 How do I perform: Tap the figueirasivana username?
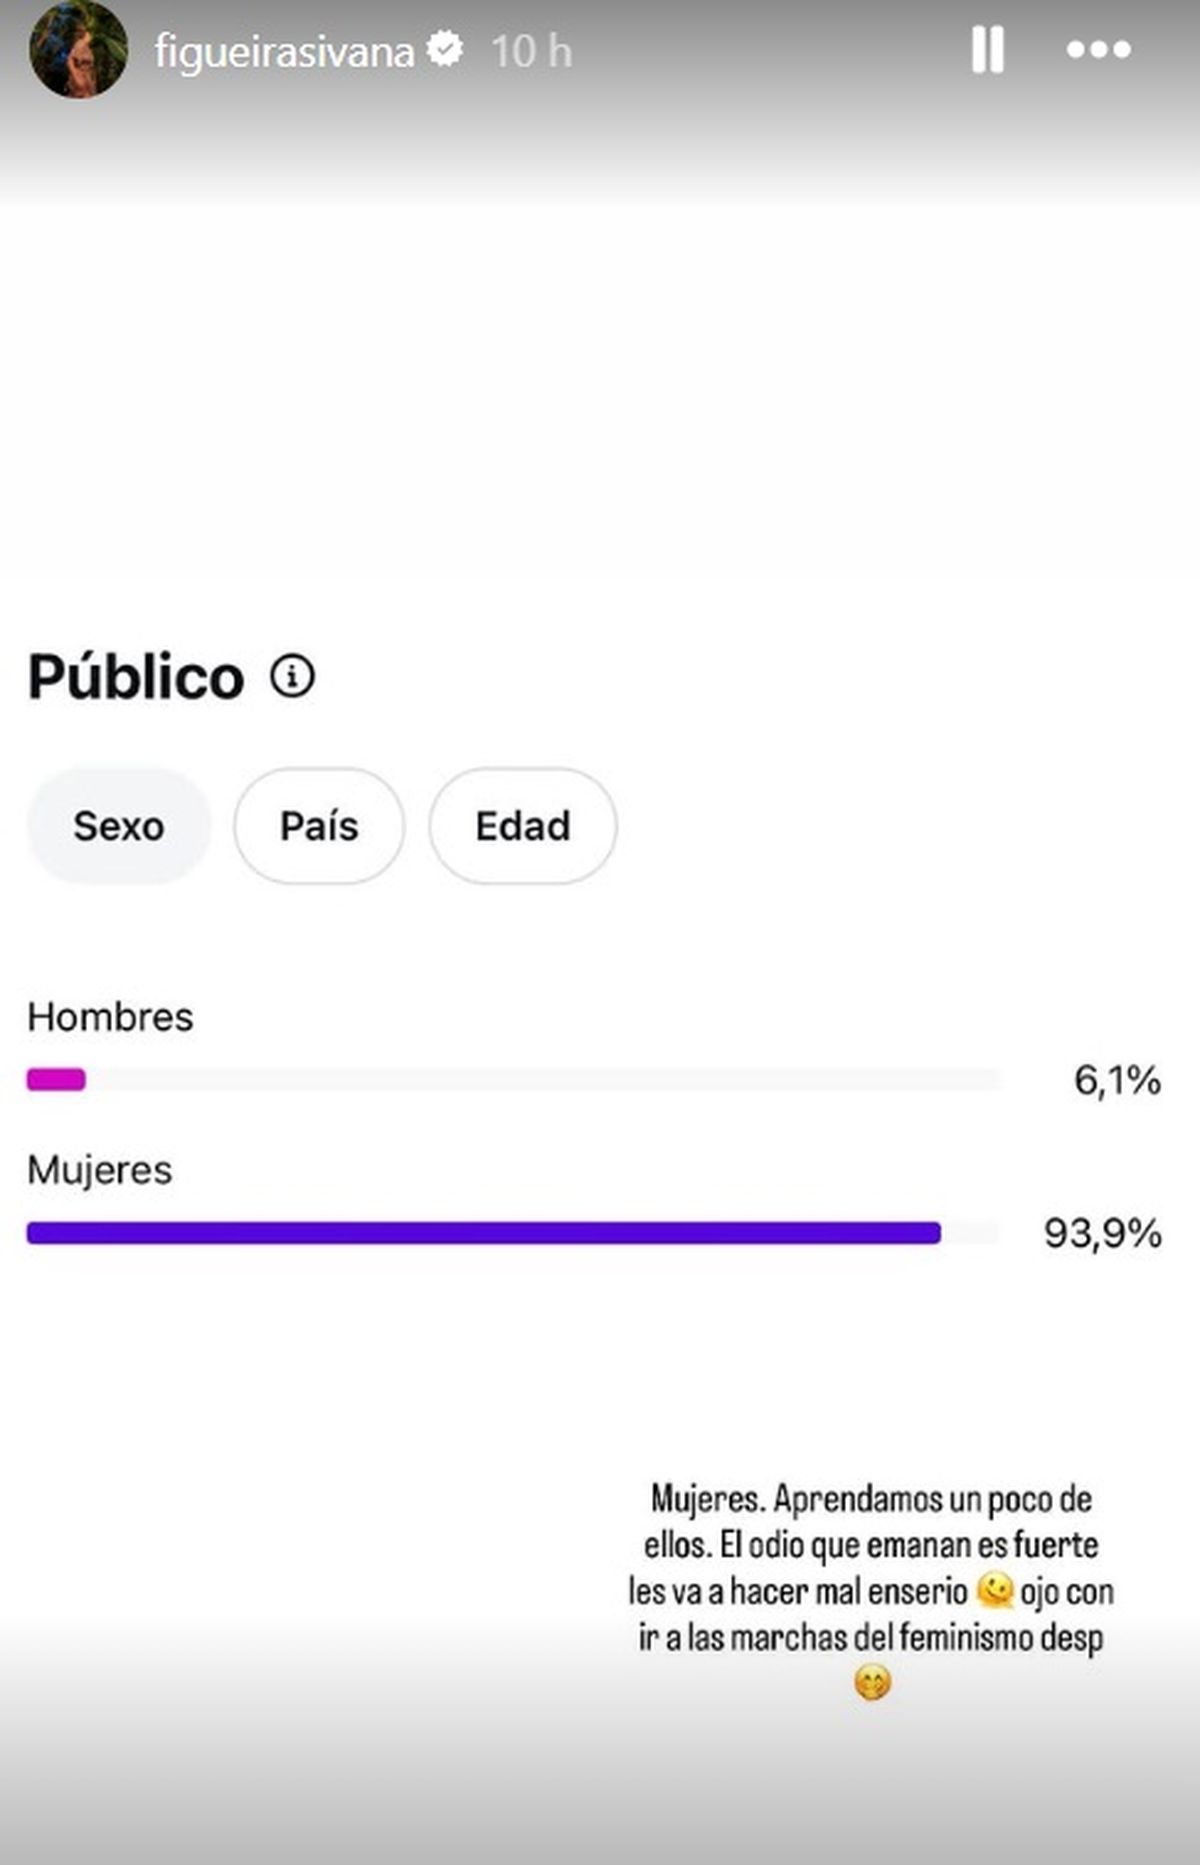click(284, 52)
